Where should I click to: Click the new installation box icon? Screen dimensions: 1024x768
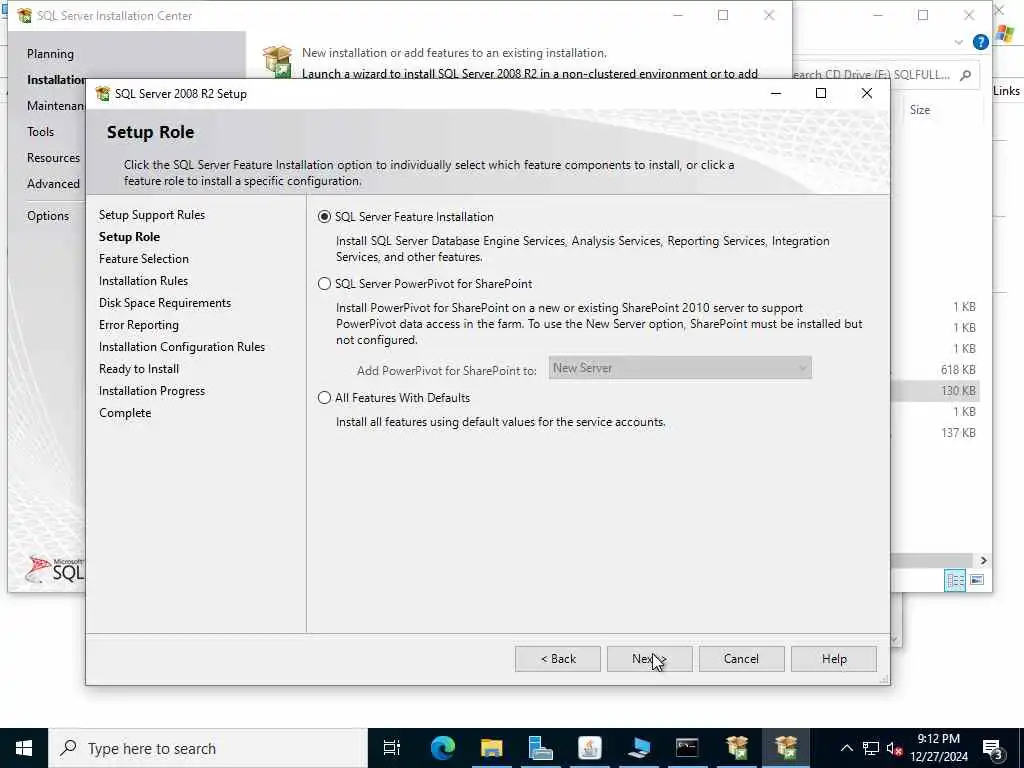(277, 61)
